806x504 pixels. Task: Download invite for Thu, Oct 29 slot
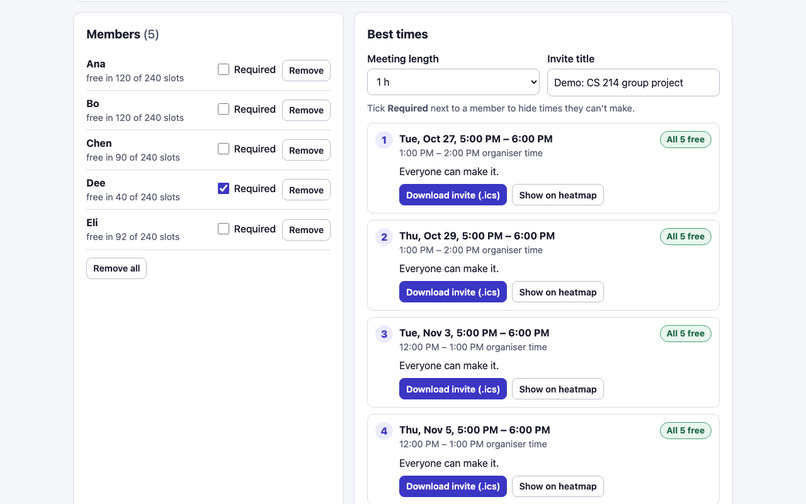pyautogui.click(x=453, y=292)
